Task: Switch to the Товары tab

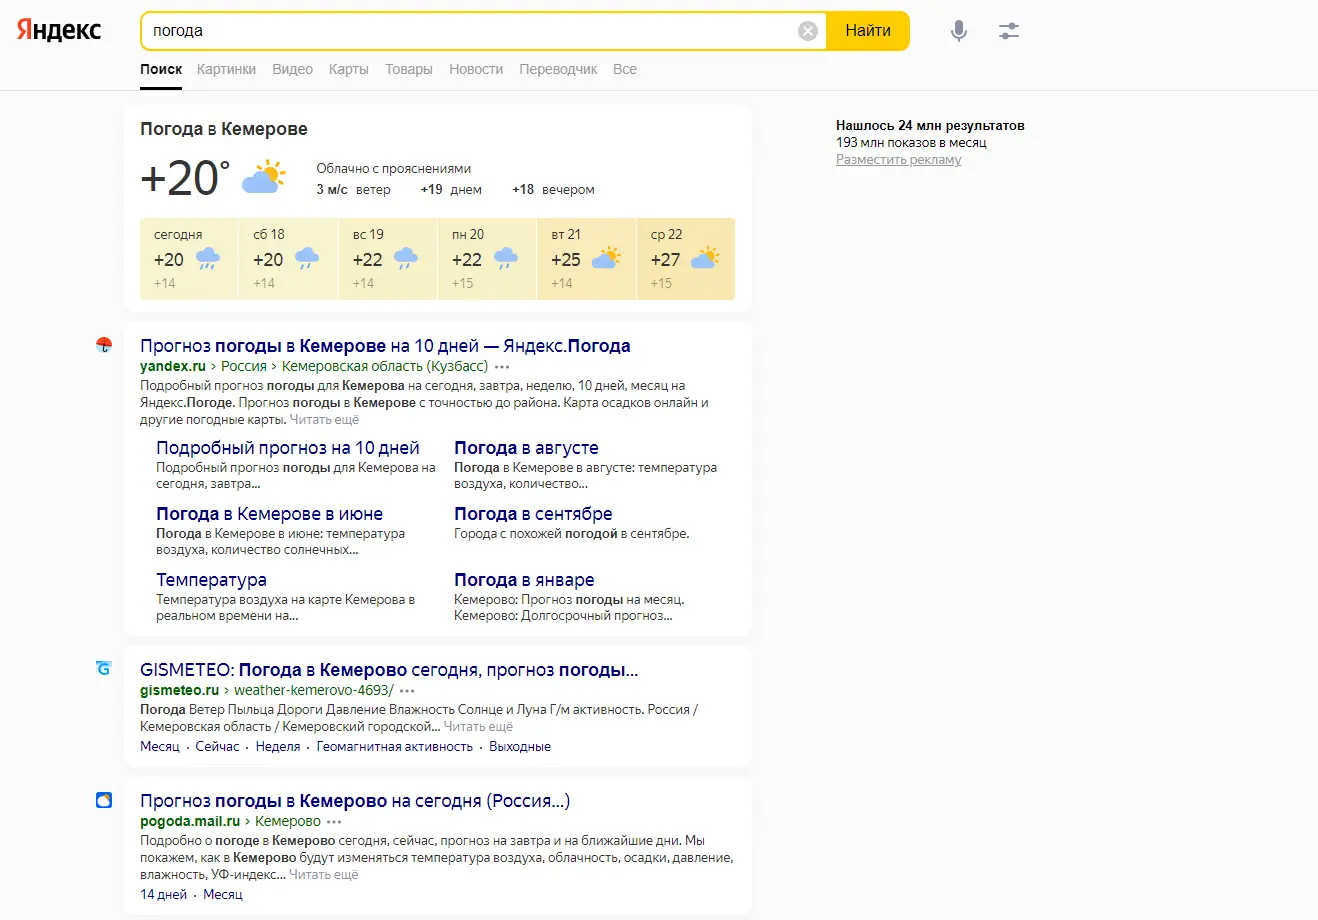Action: click(x=409, y=69)
